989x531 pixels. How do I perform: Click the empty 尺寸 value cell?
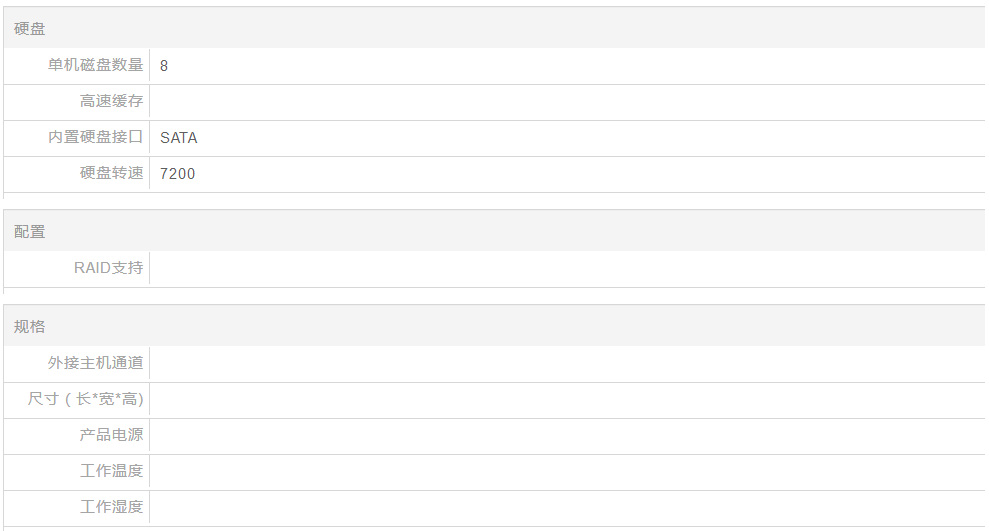click(x=565, y=399)
